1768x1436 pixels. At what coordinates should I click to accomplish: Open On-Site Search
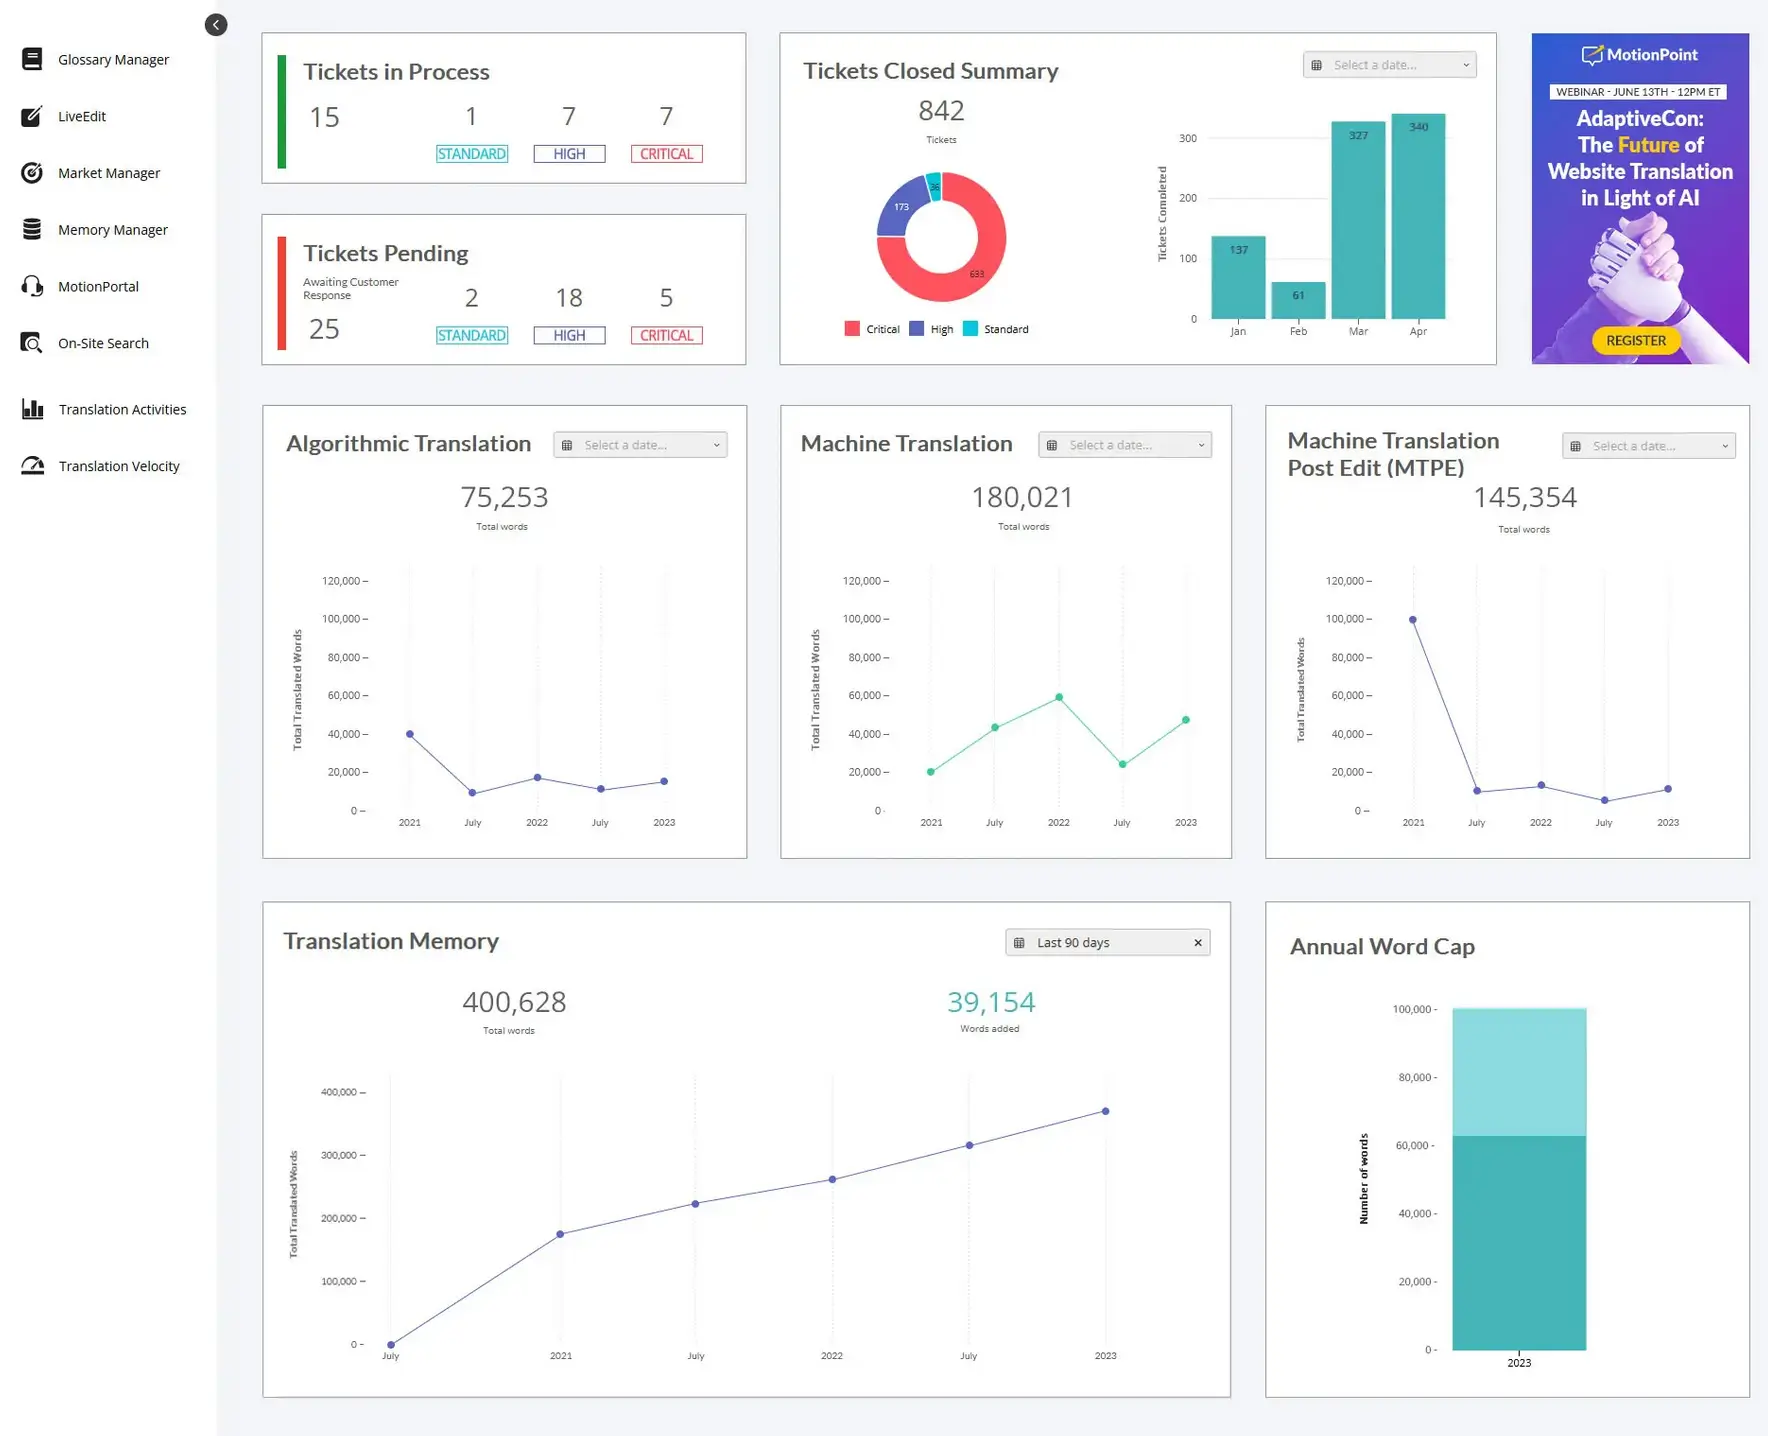103,342
